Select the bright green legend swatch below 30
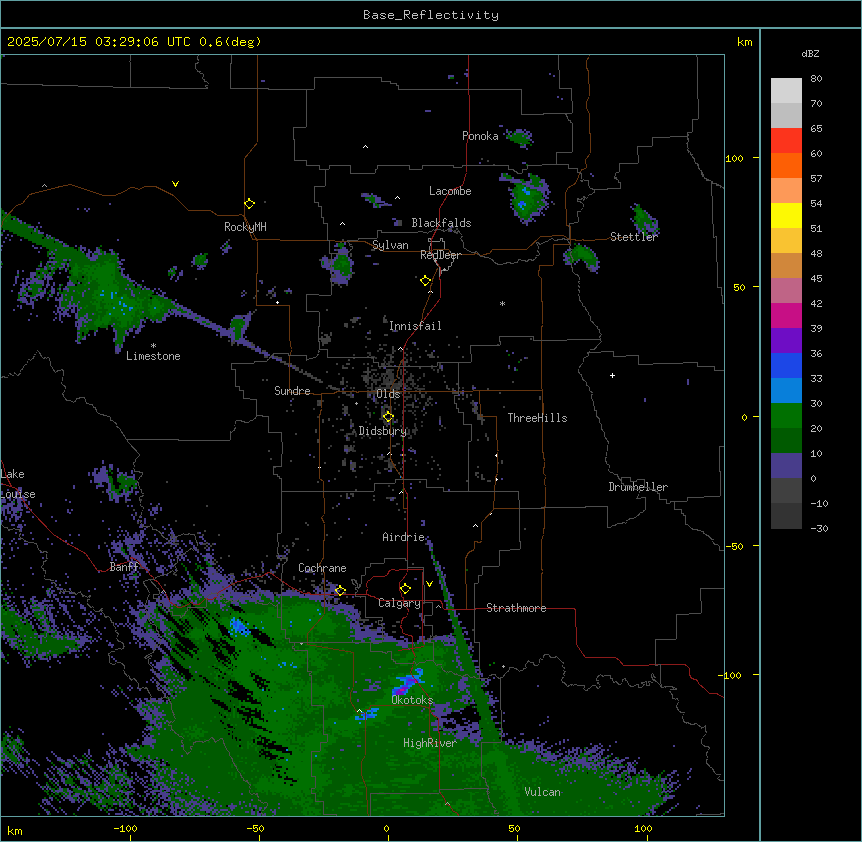862x842 pixels. (786, 416)
